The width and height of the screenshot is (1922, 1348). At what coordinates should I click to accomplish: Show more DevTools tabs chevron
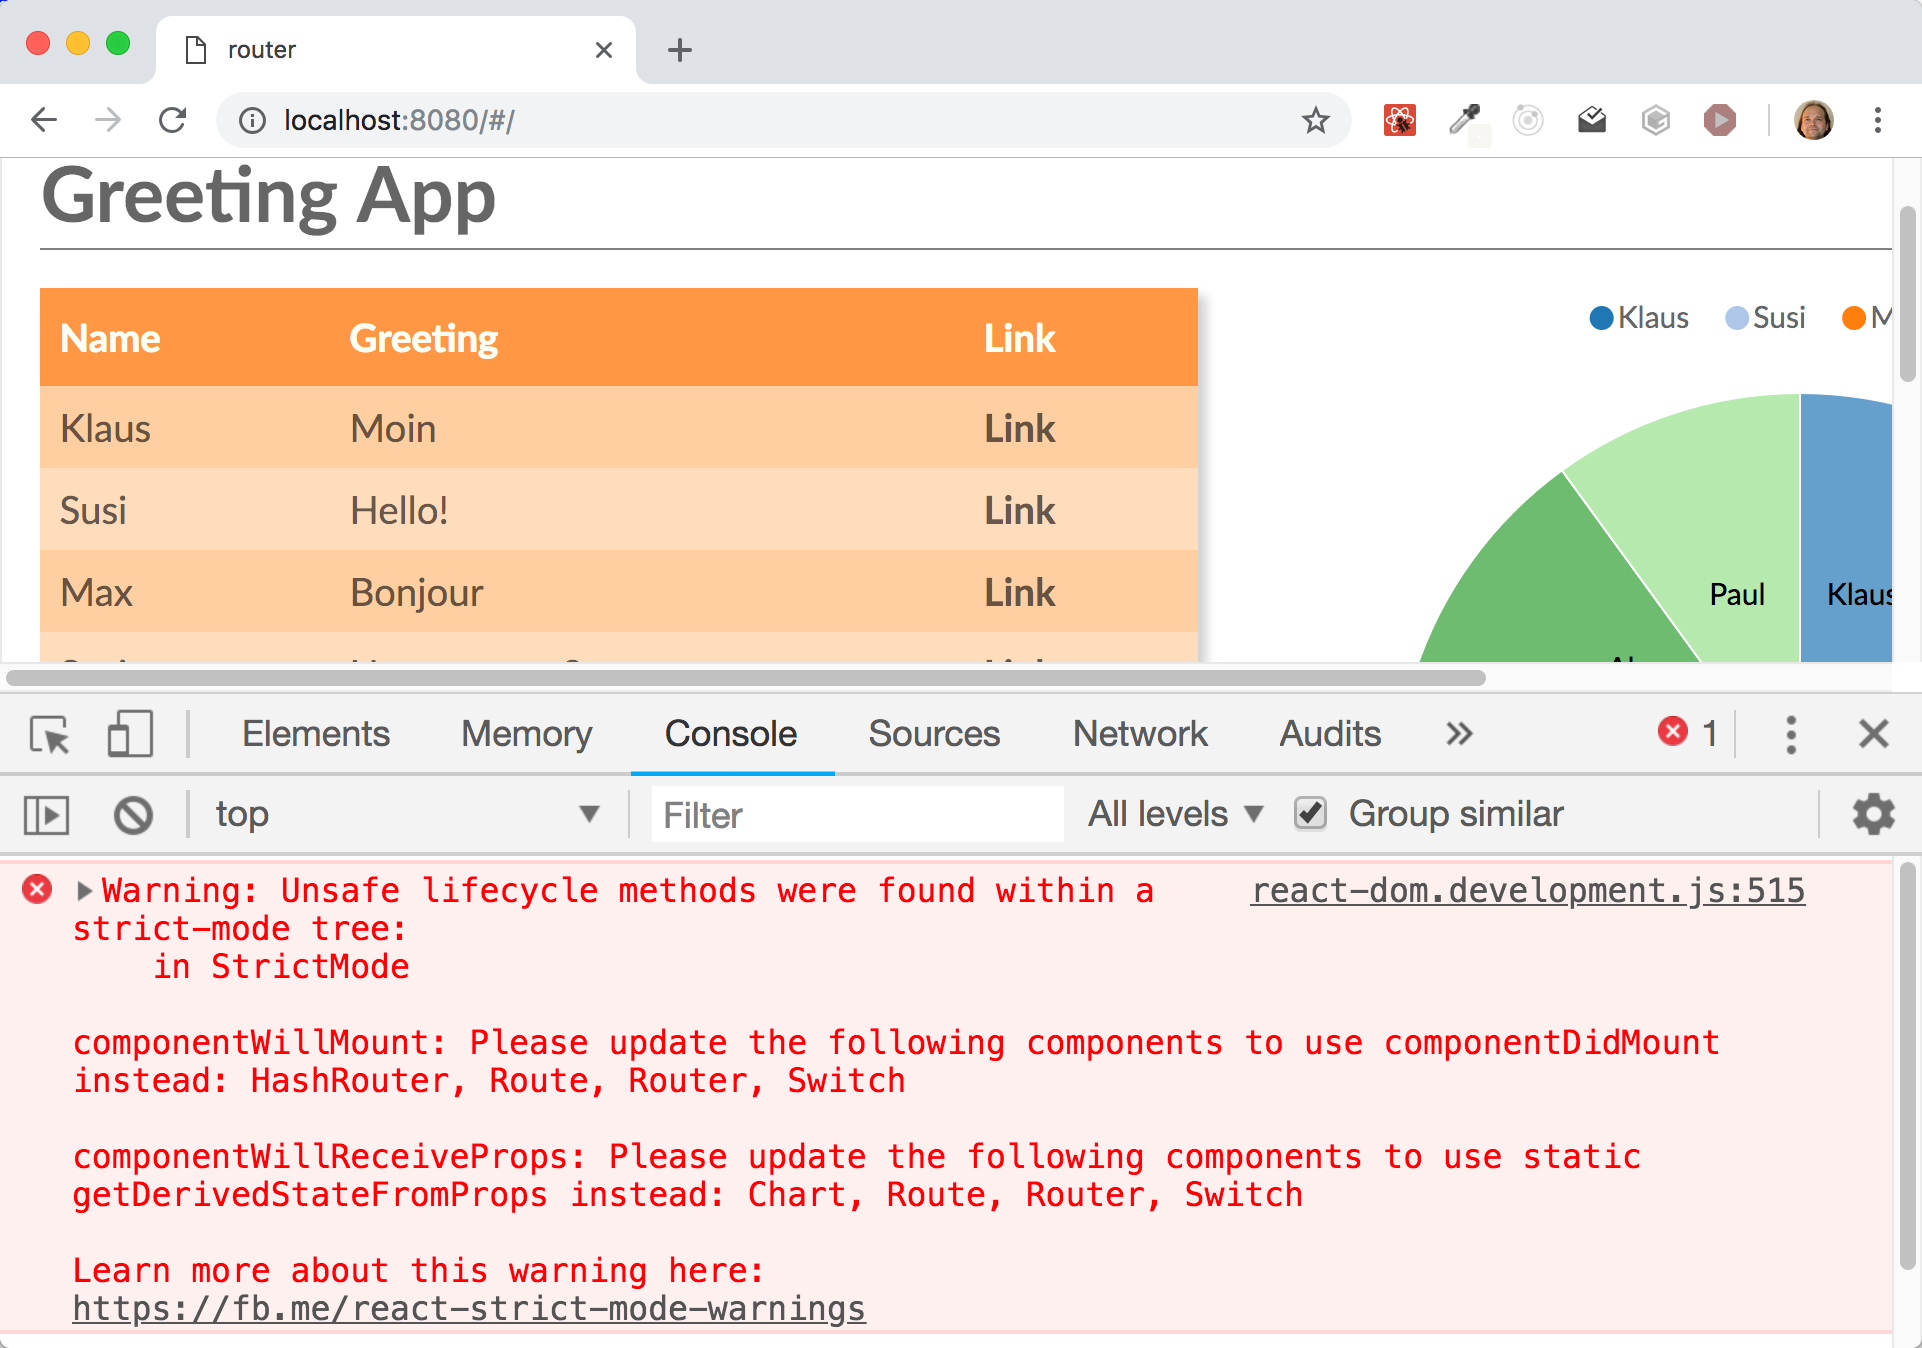pyautogui.click(x=1459, y=734)
